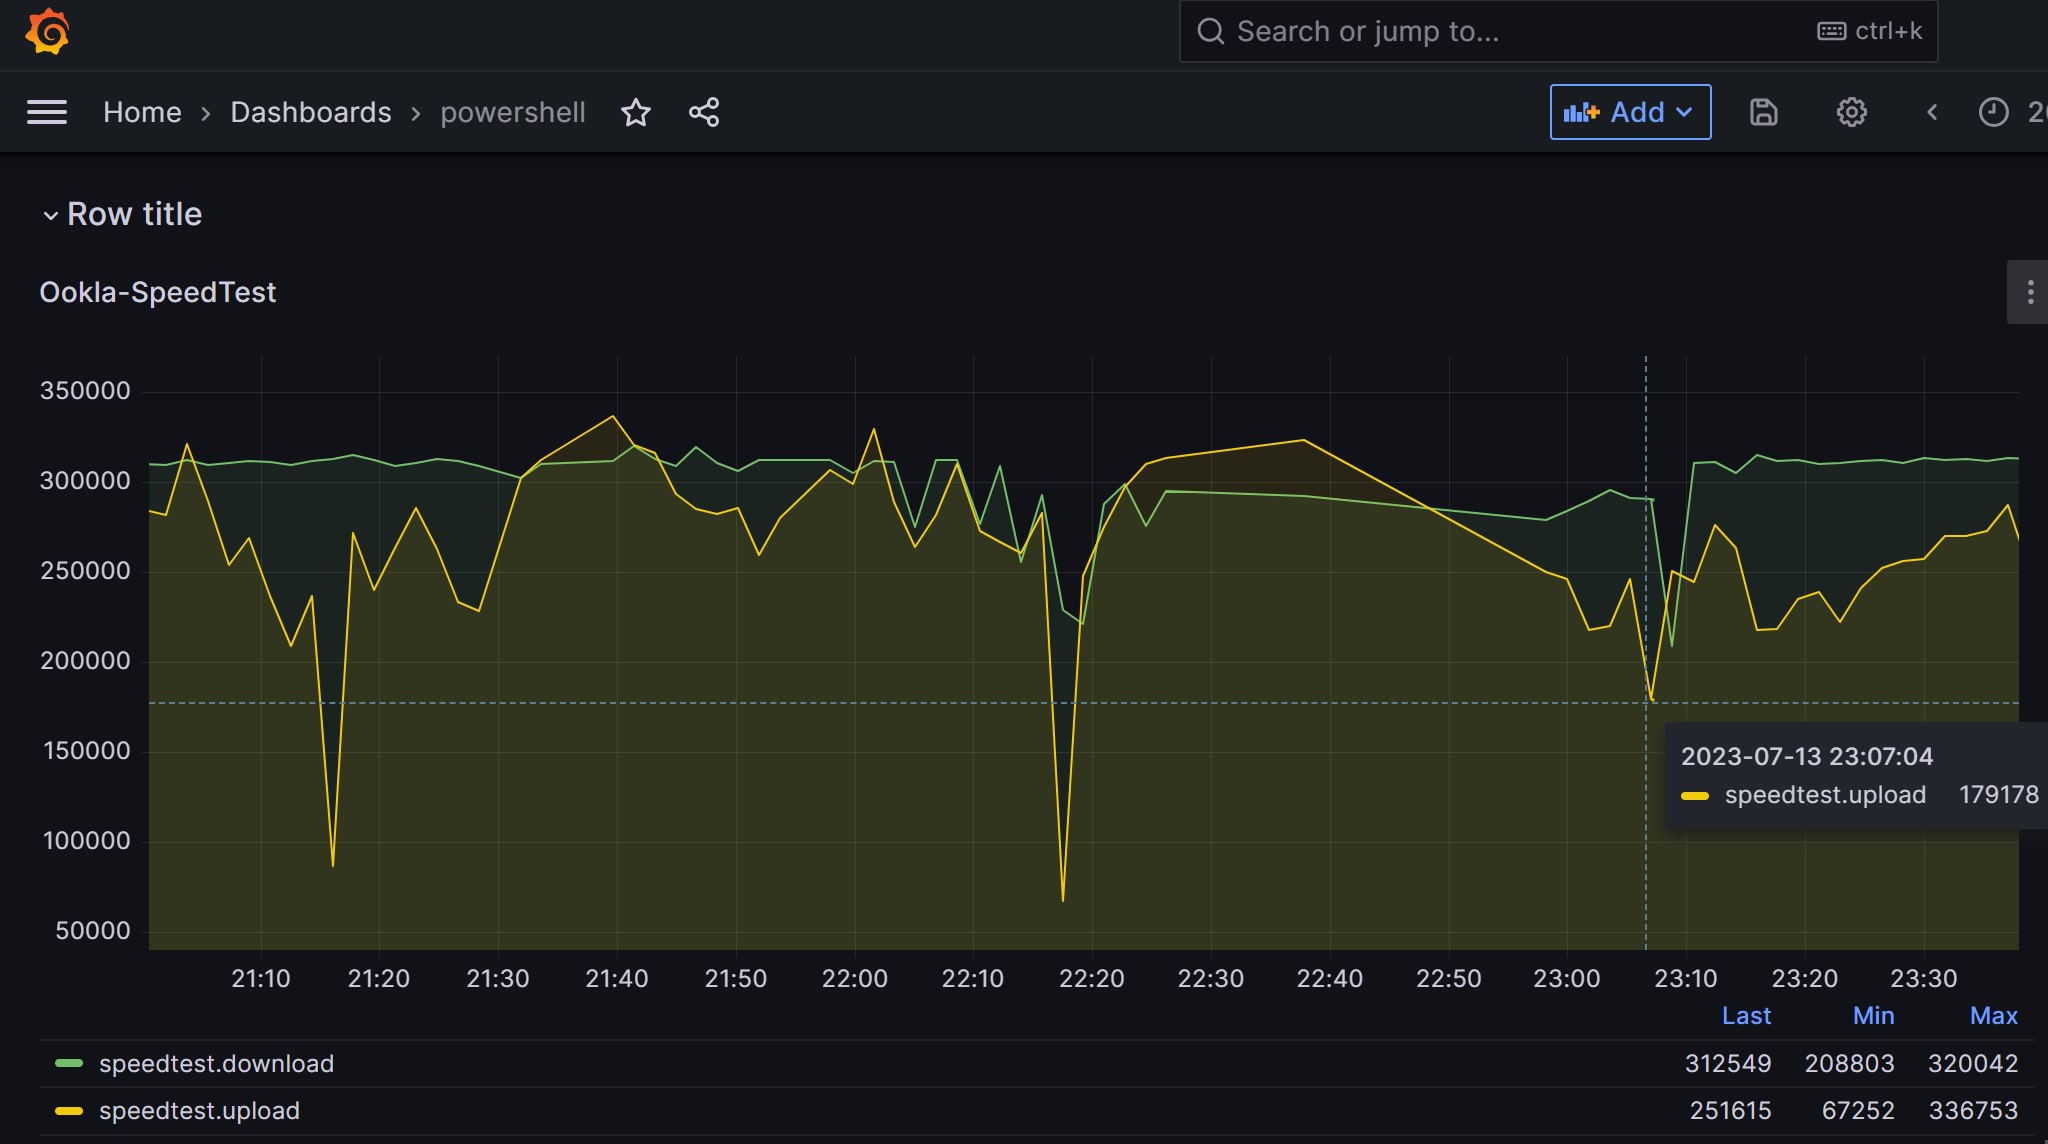This screenshot has height=1144, width=2048.
Task: Open the hamburger navigation menu
Action: click(x=47, y=112)
